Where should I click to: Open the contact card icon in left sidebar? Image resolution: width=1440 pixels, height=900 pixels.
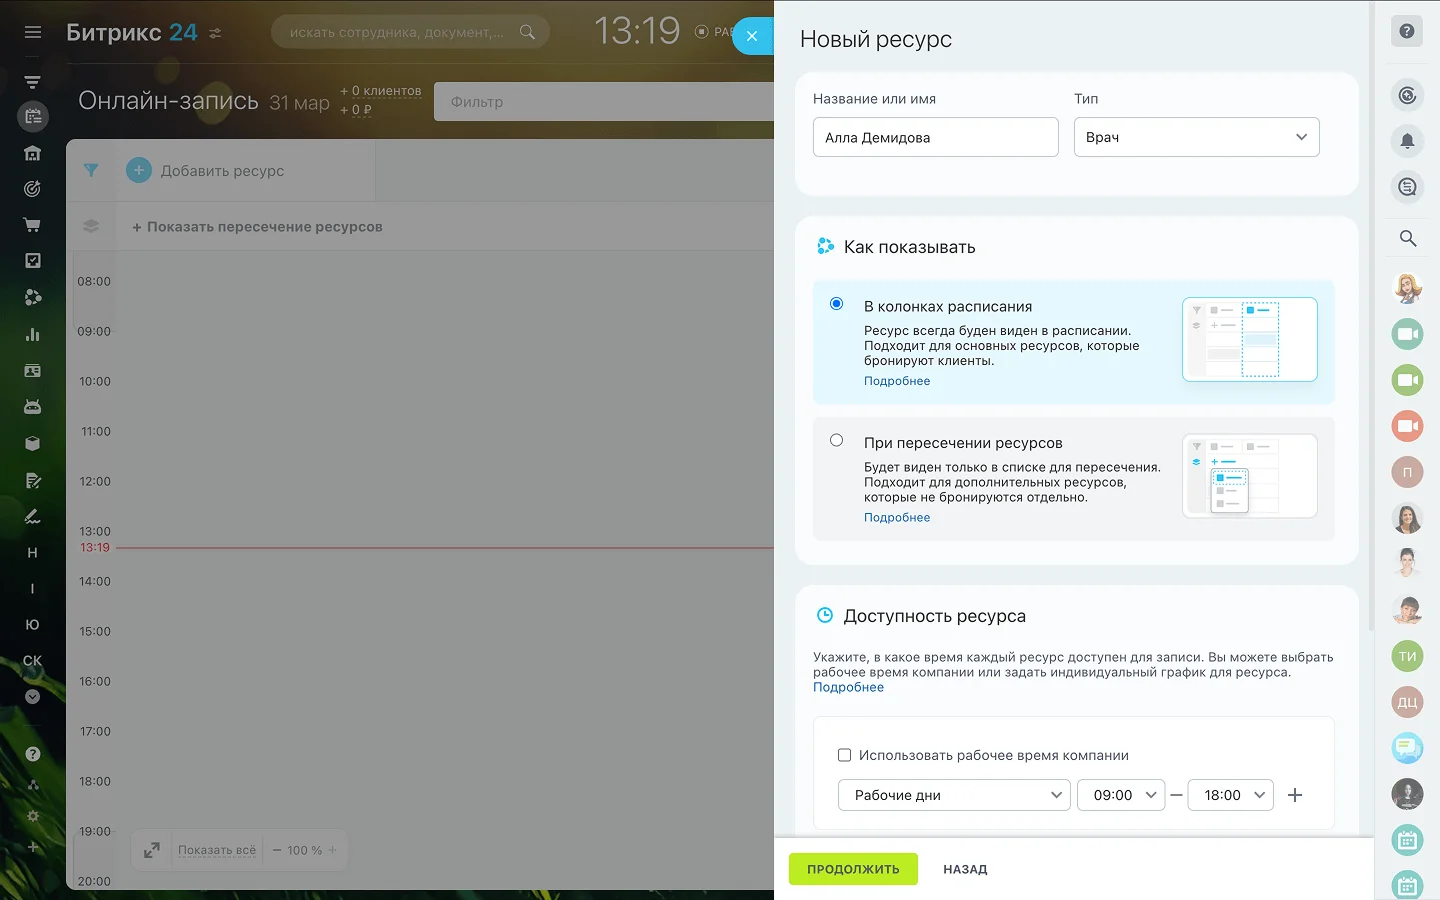(x=33, y=371)
